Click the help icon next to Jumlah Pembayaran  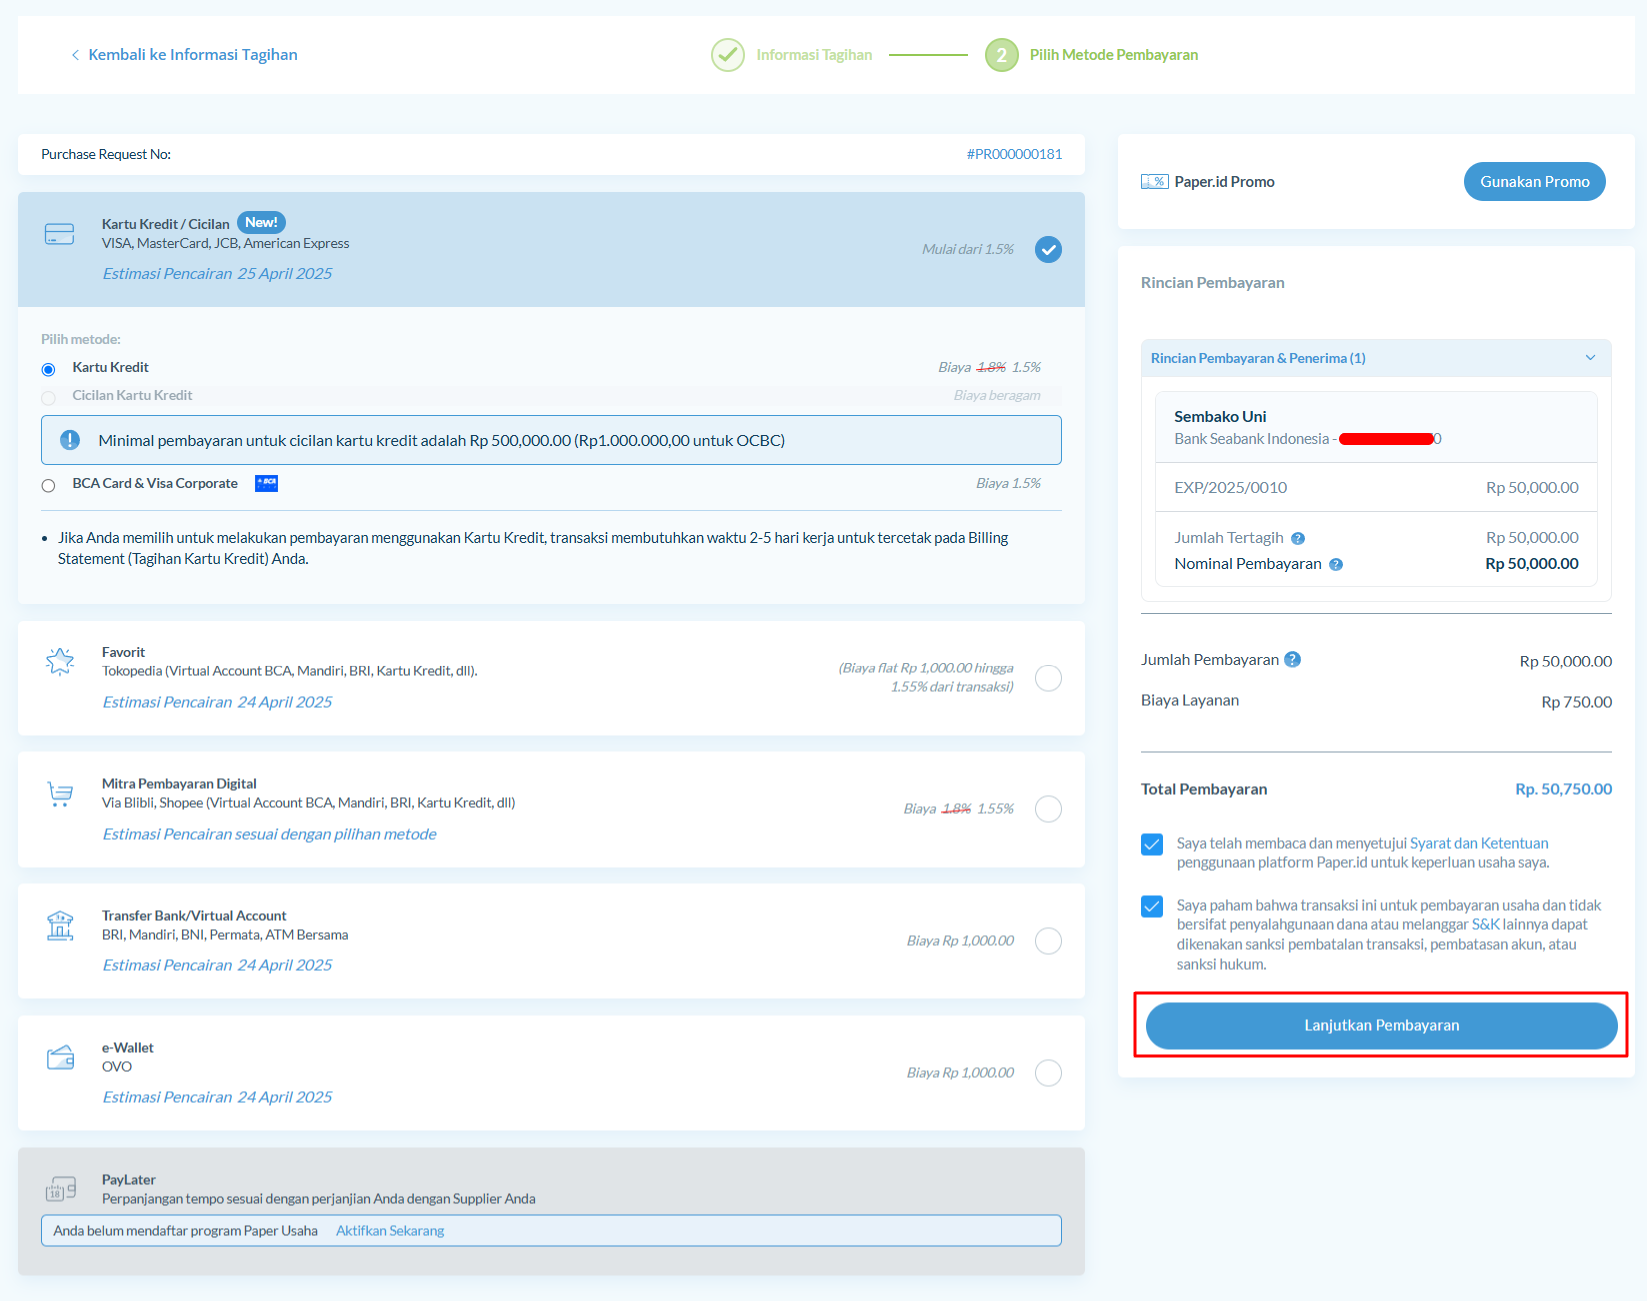(x=1292, y=660)
